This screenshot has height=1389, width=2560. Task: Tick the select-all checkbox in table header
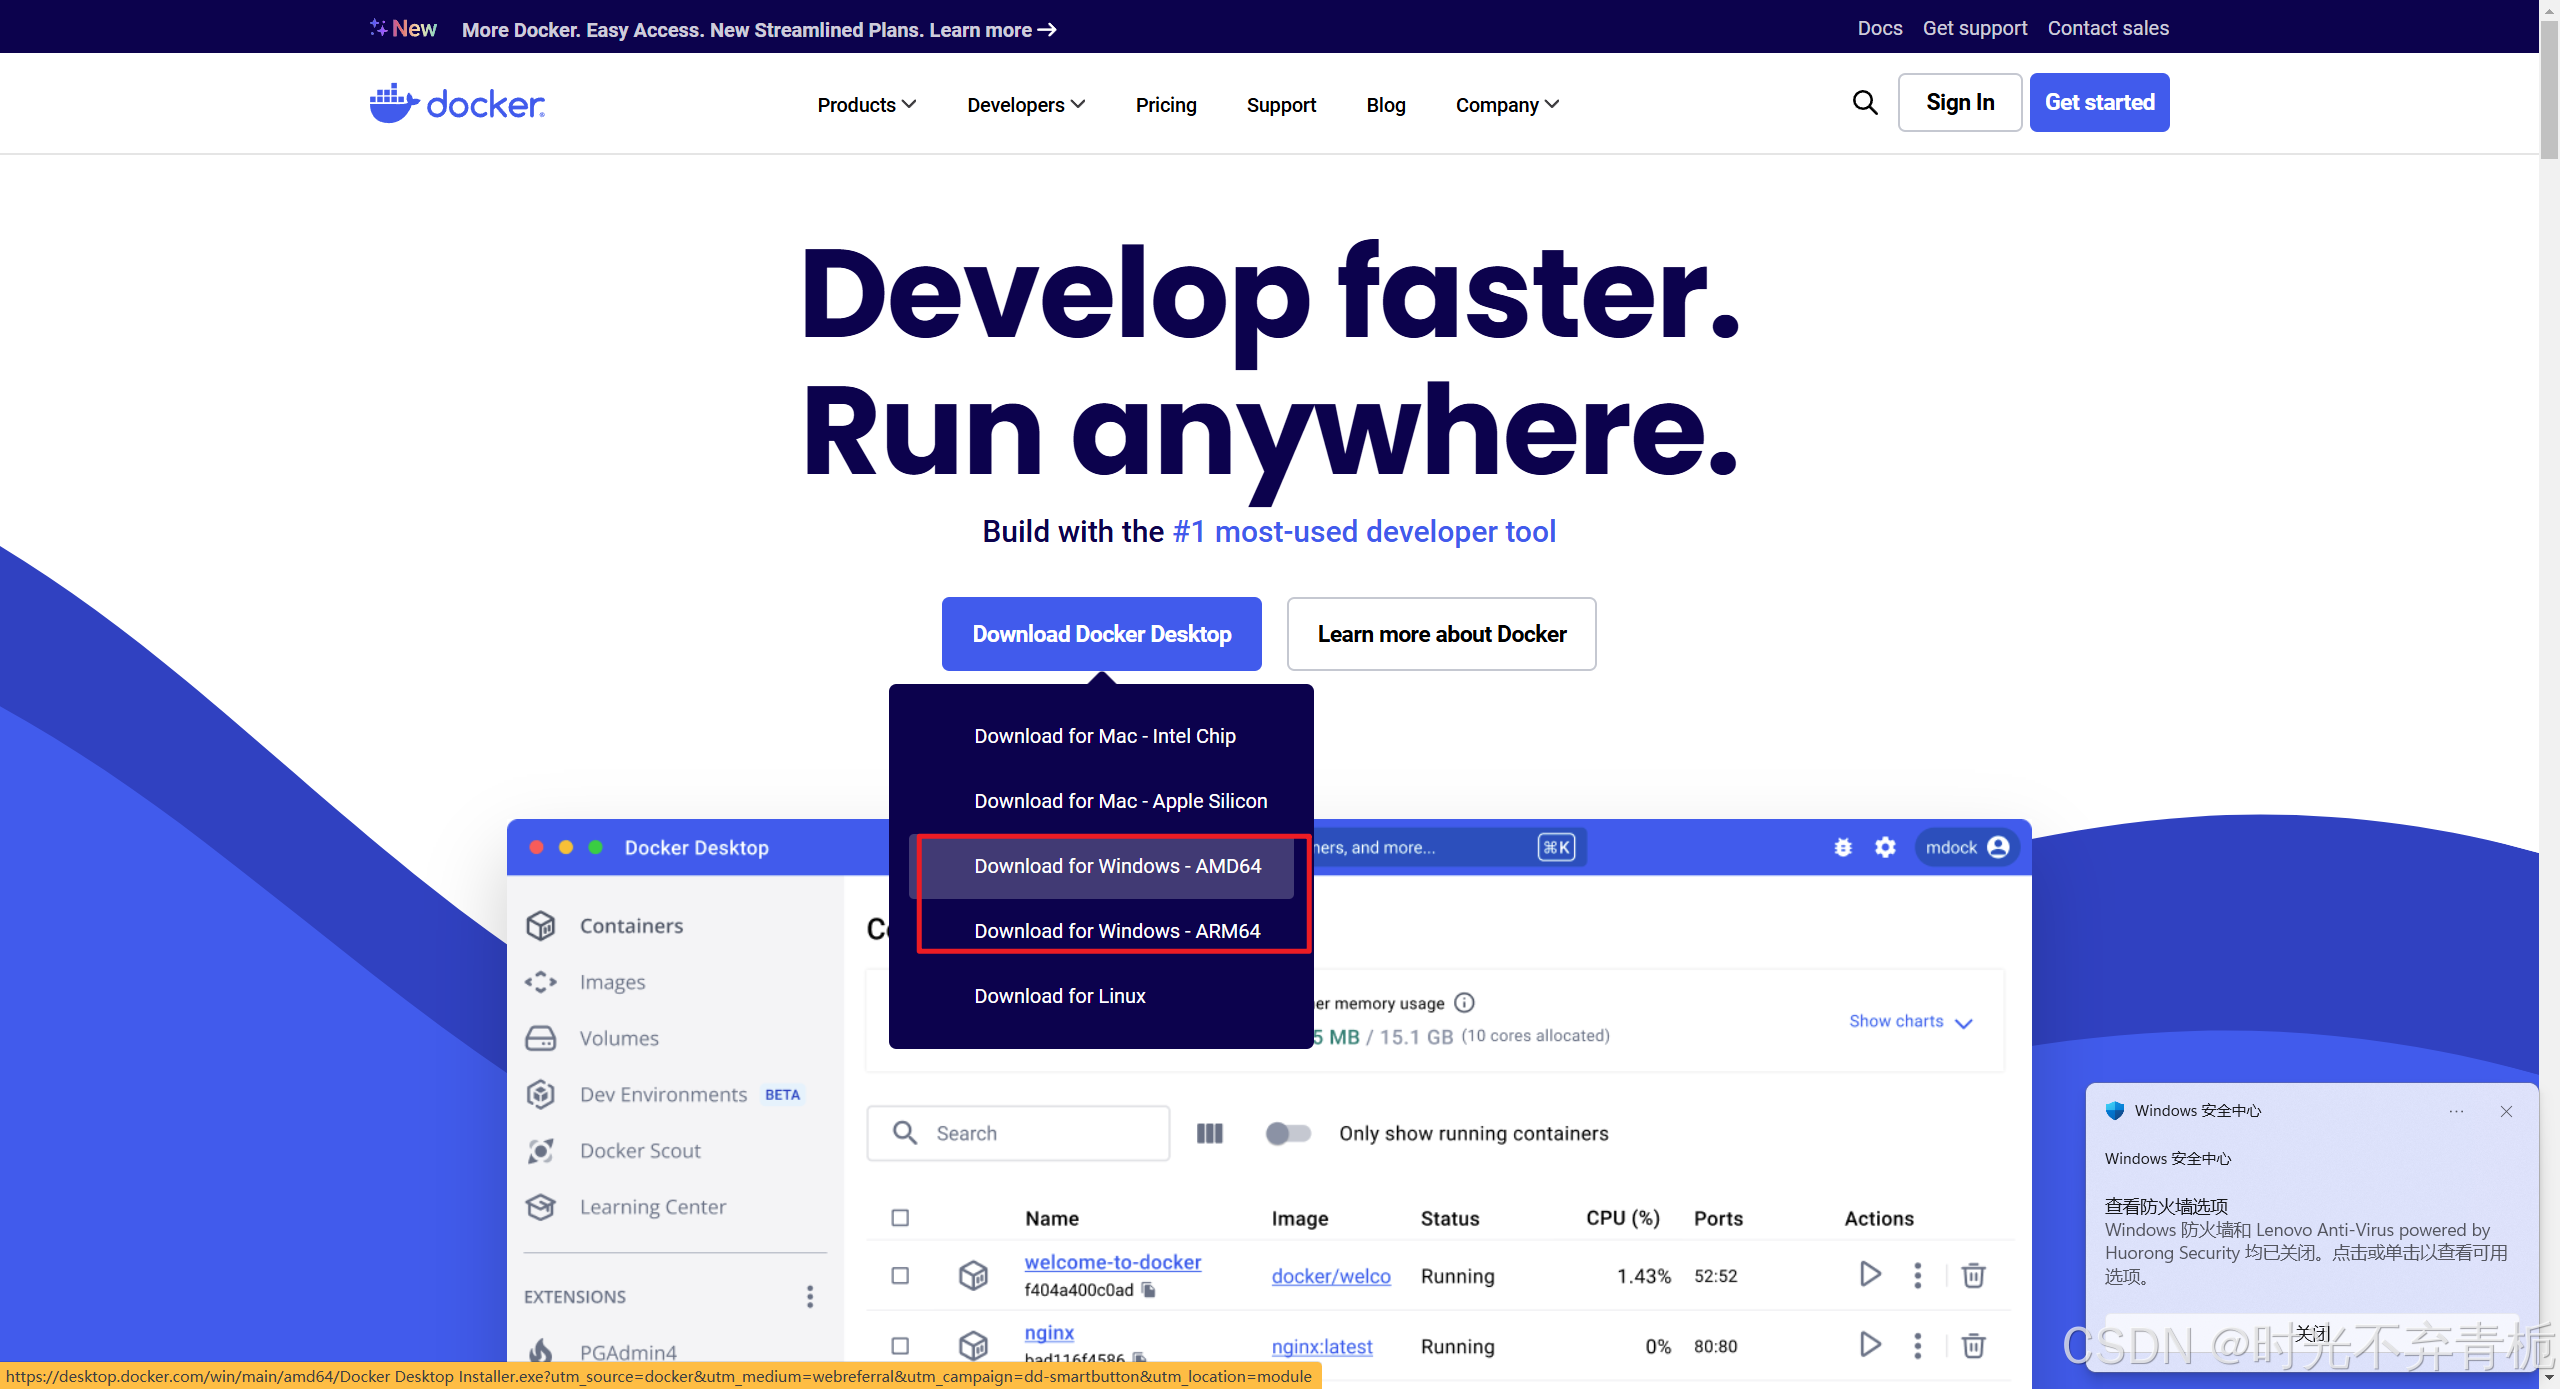[x=900, y=1218]
